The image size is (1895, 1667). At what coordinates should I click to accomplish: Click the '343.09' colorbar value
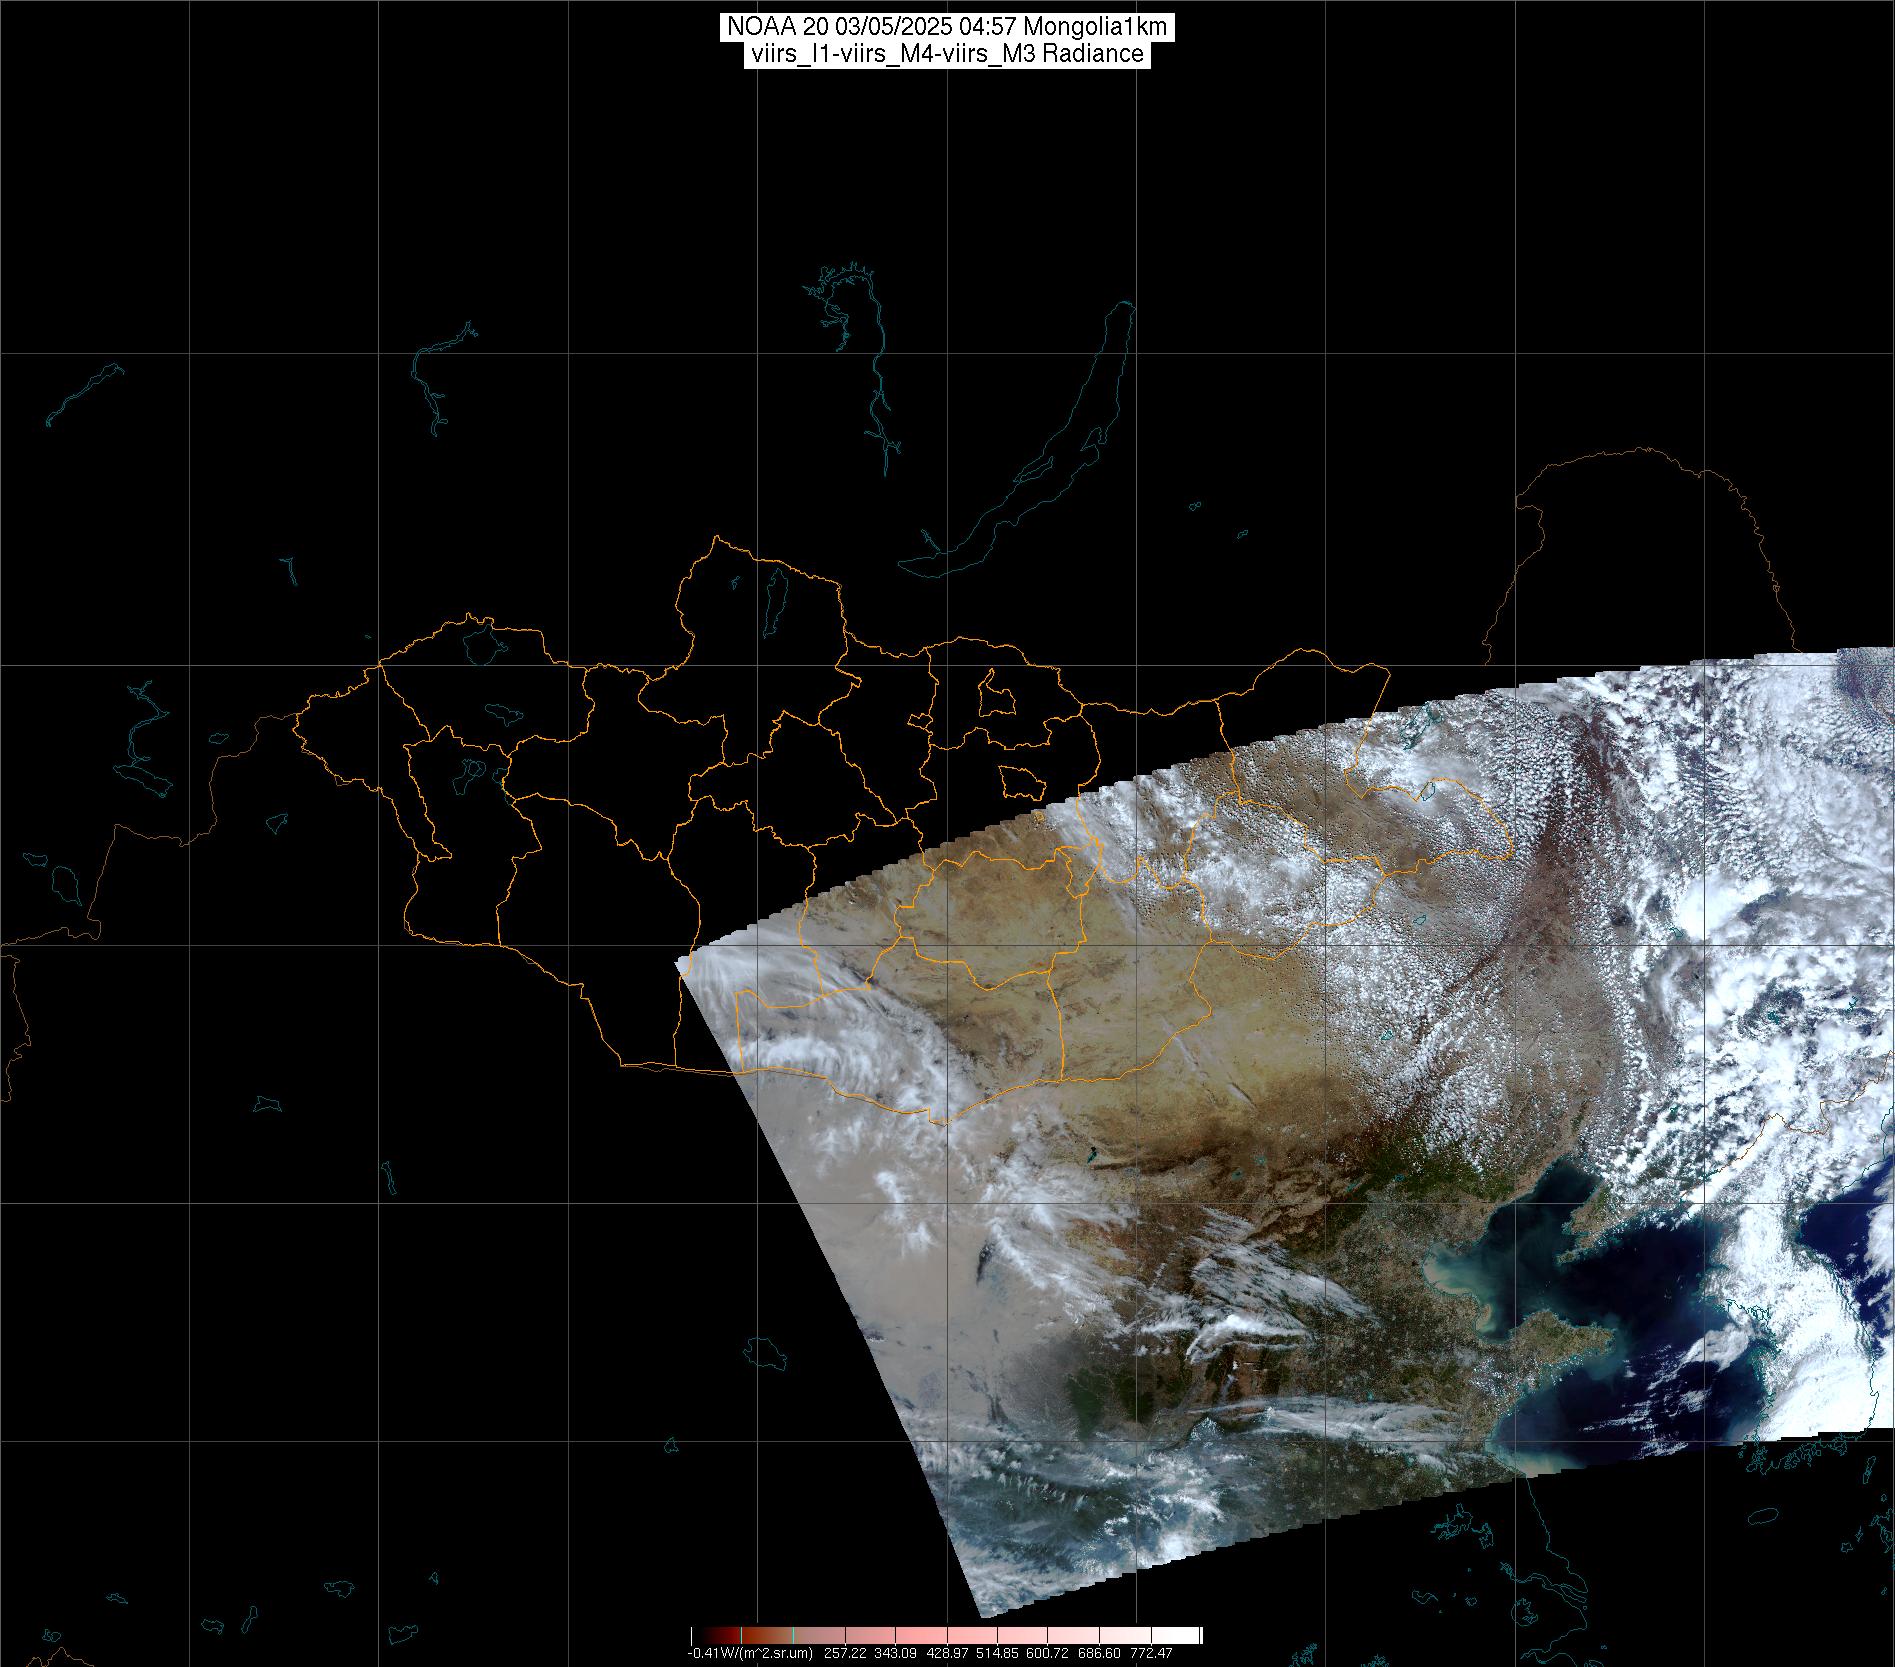point(897,1654)
